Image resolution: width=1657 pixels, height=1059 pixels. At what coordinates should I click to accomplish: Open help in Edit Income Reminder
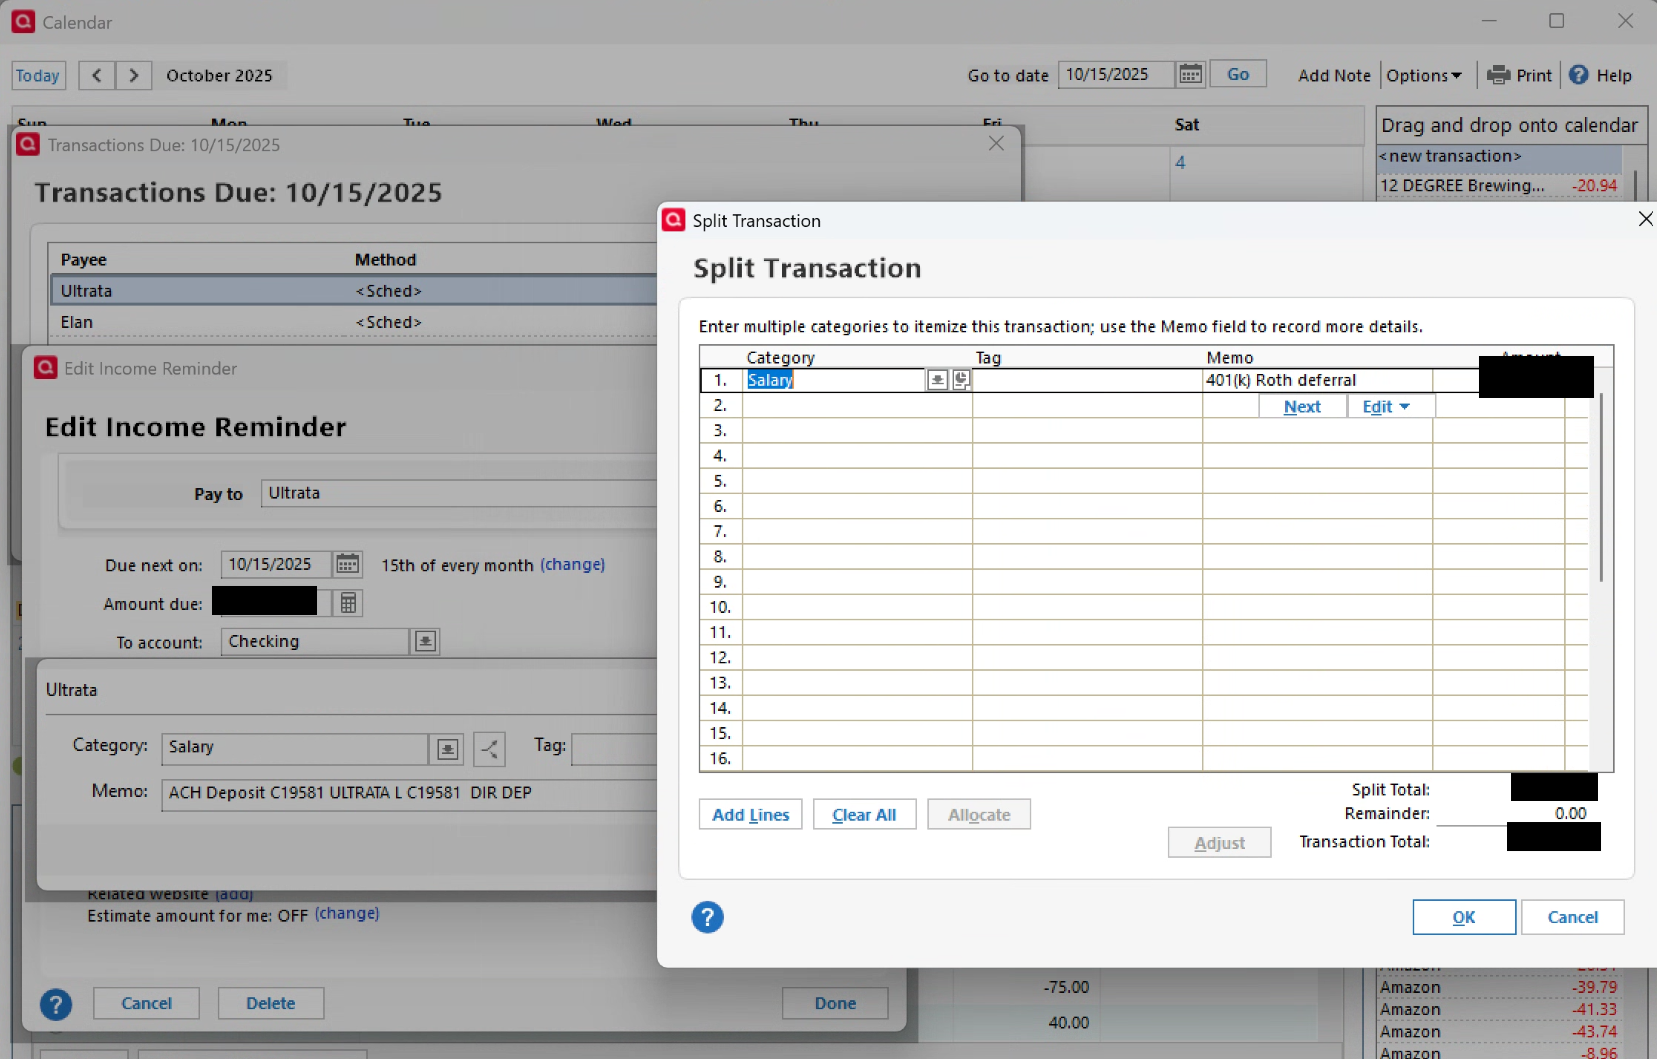click(x=56, y=1004)
